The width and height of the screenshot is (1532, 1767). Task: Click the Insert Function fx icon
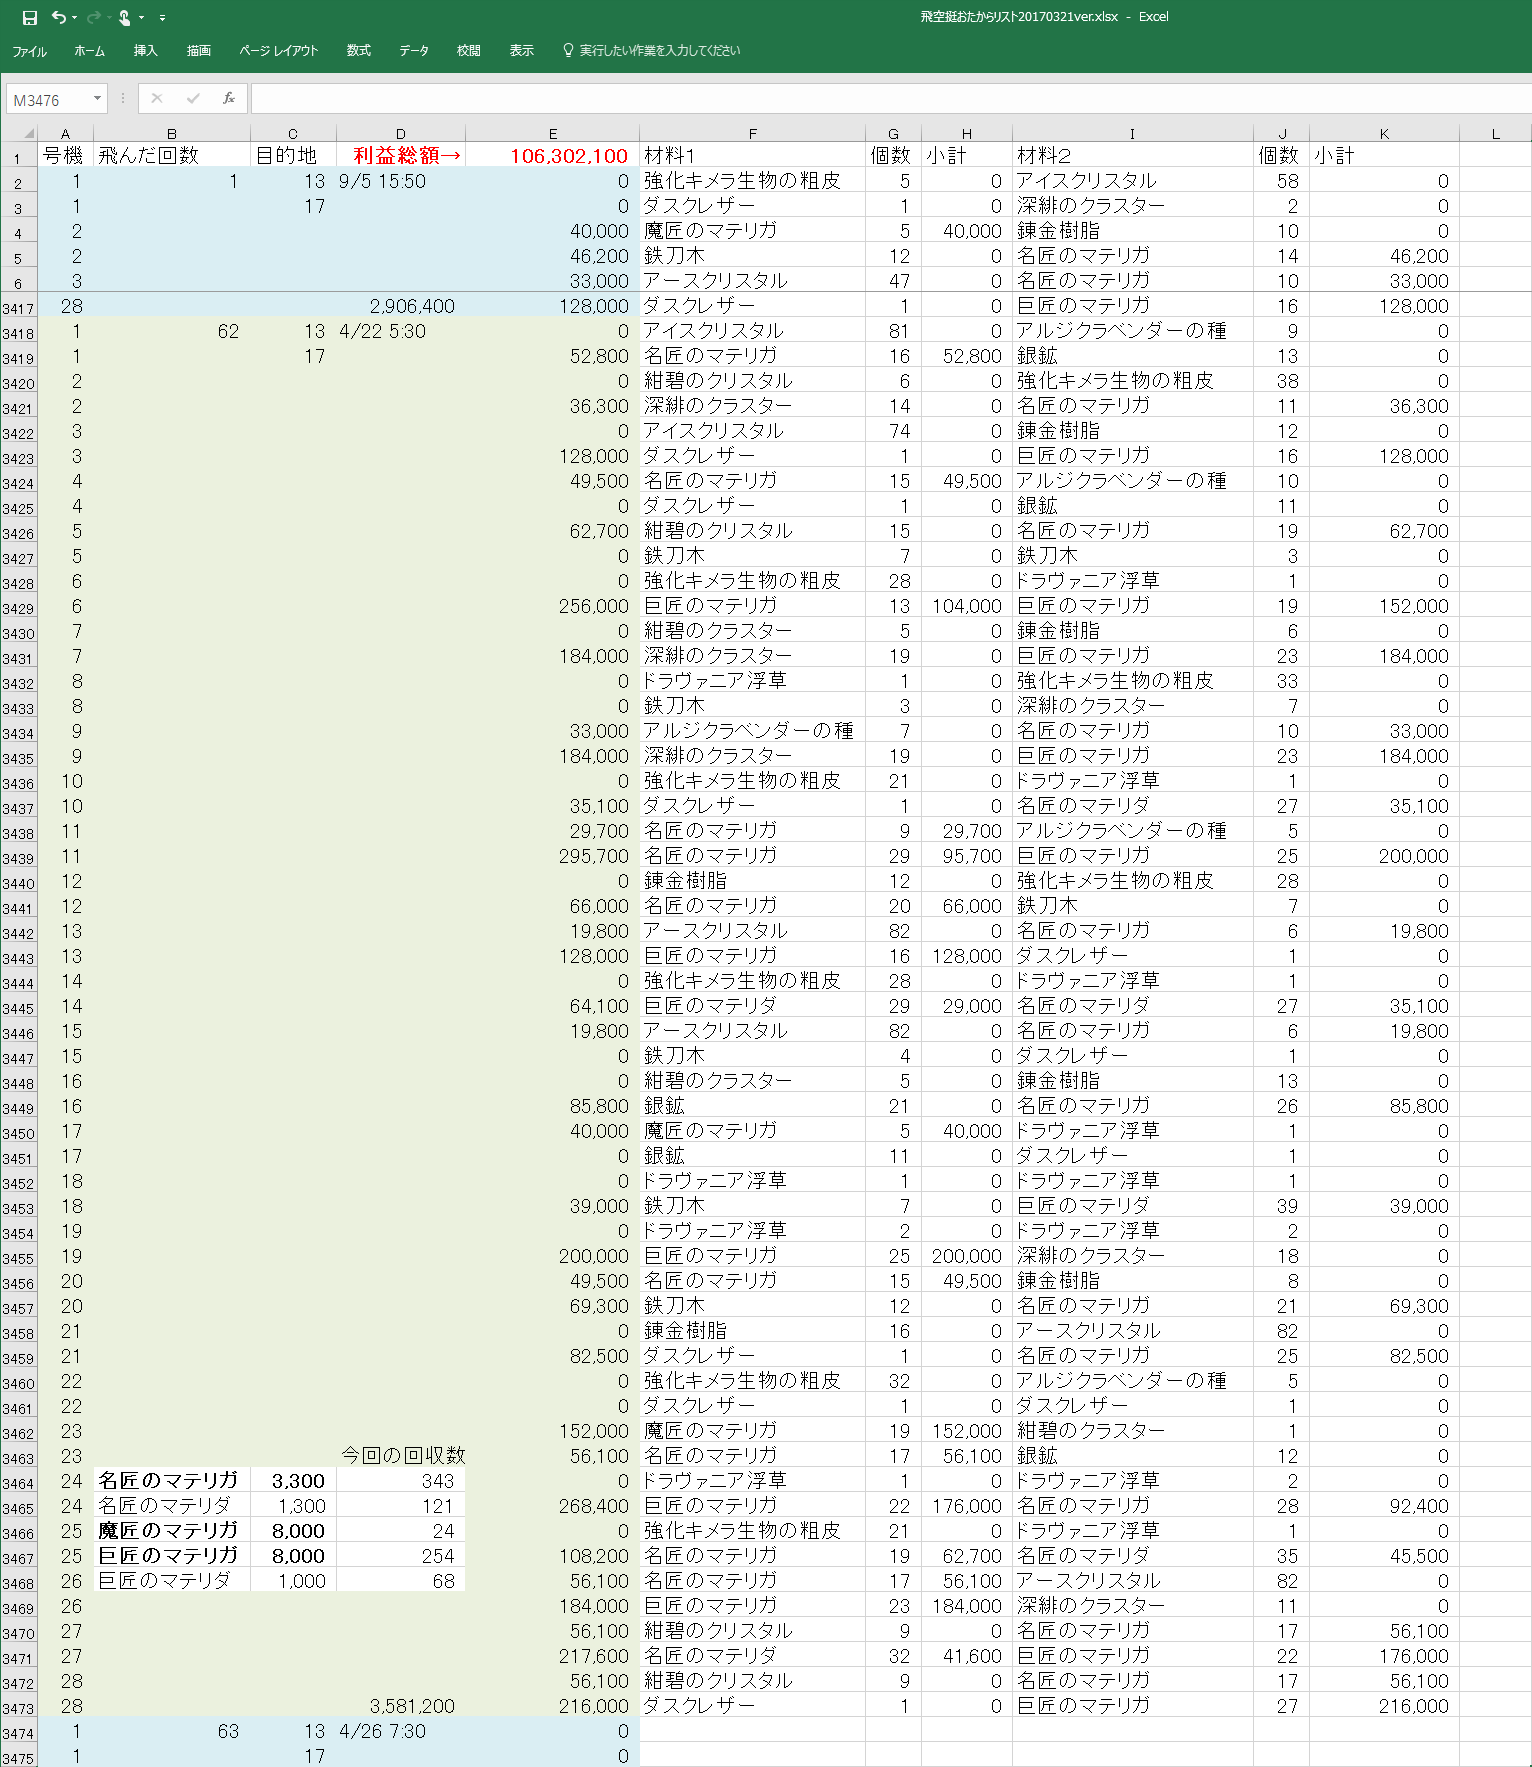(229, 98)
